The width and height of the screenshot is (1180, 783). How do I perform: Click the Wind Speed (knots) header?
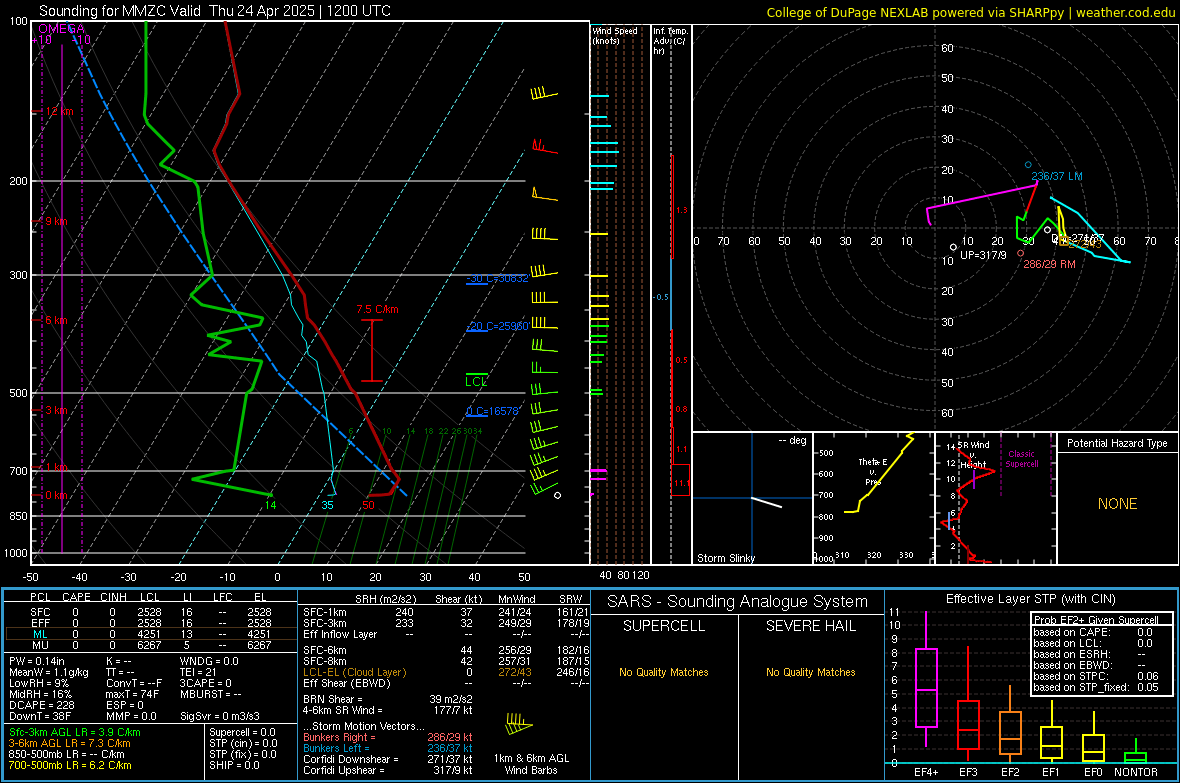(x=615, y=35)
